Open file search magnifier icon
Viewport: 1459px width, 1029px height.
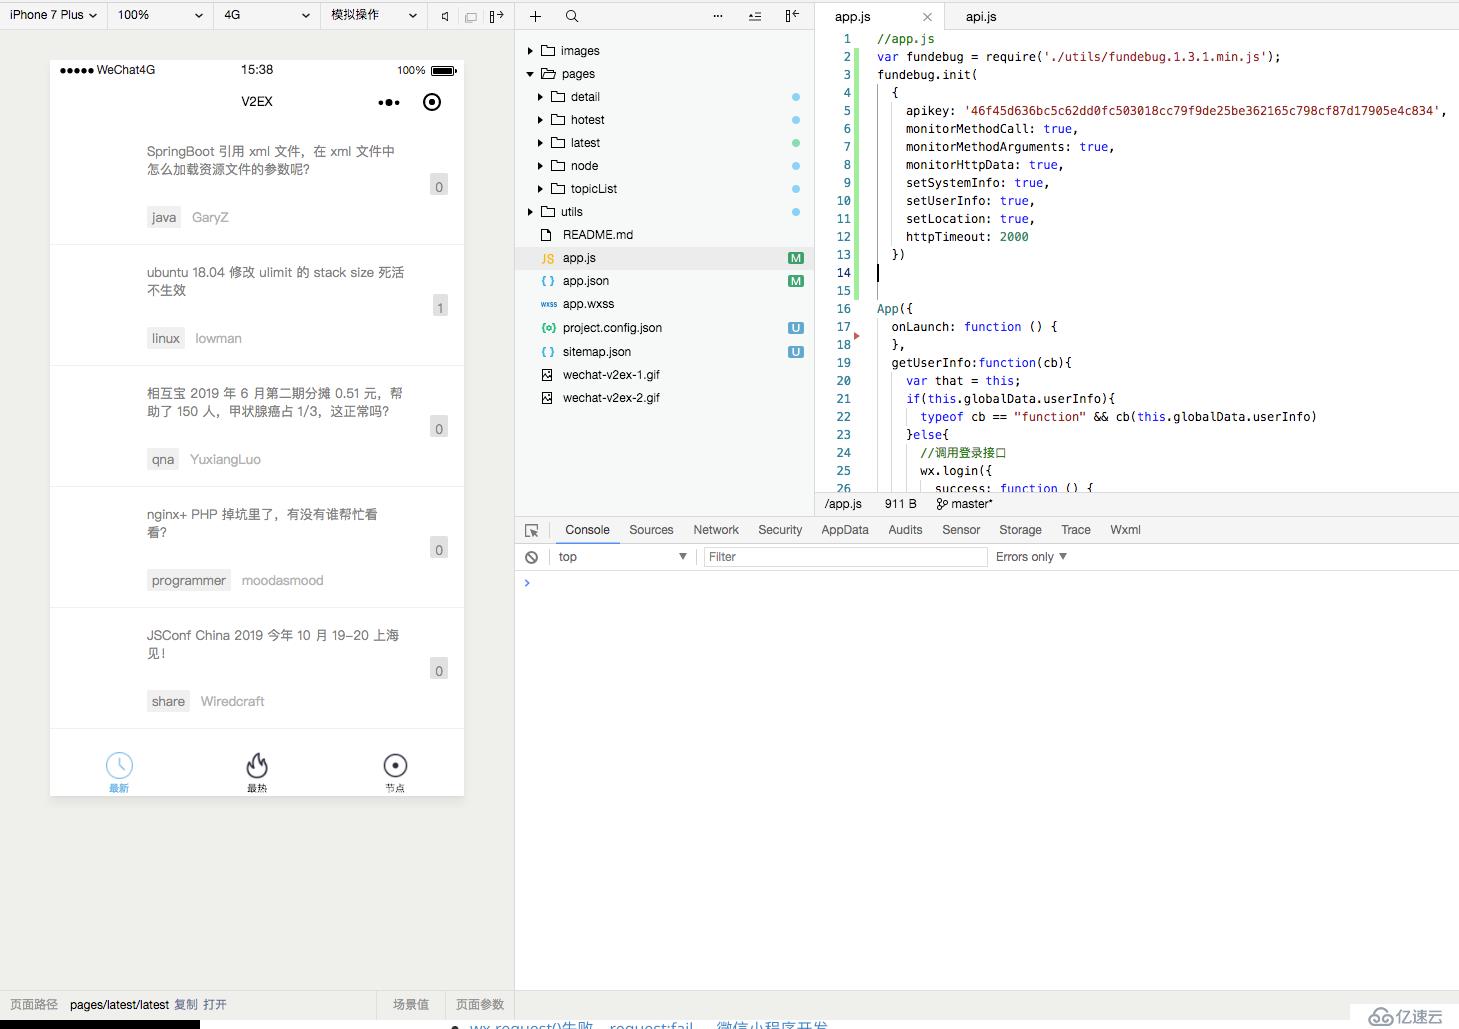pyautogui.click(x=572, y=16)
